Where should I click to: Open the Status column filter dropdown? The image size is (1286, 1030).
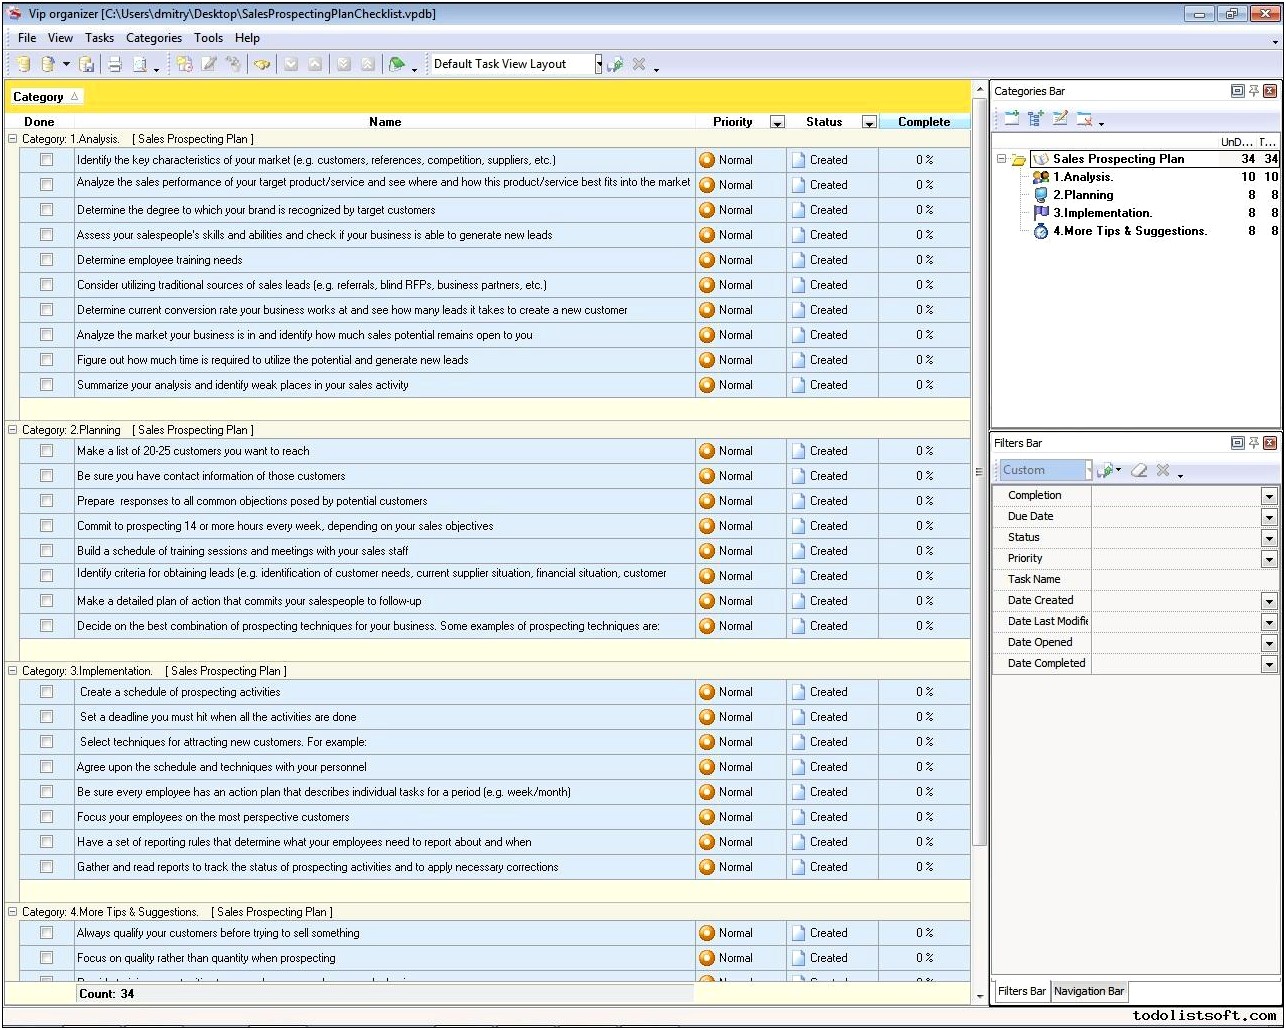[869, 122]
